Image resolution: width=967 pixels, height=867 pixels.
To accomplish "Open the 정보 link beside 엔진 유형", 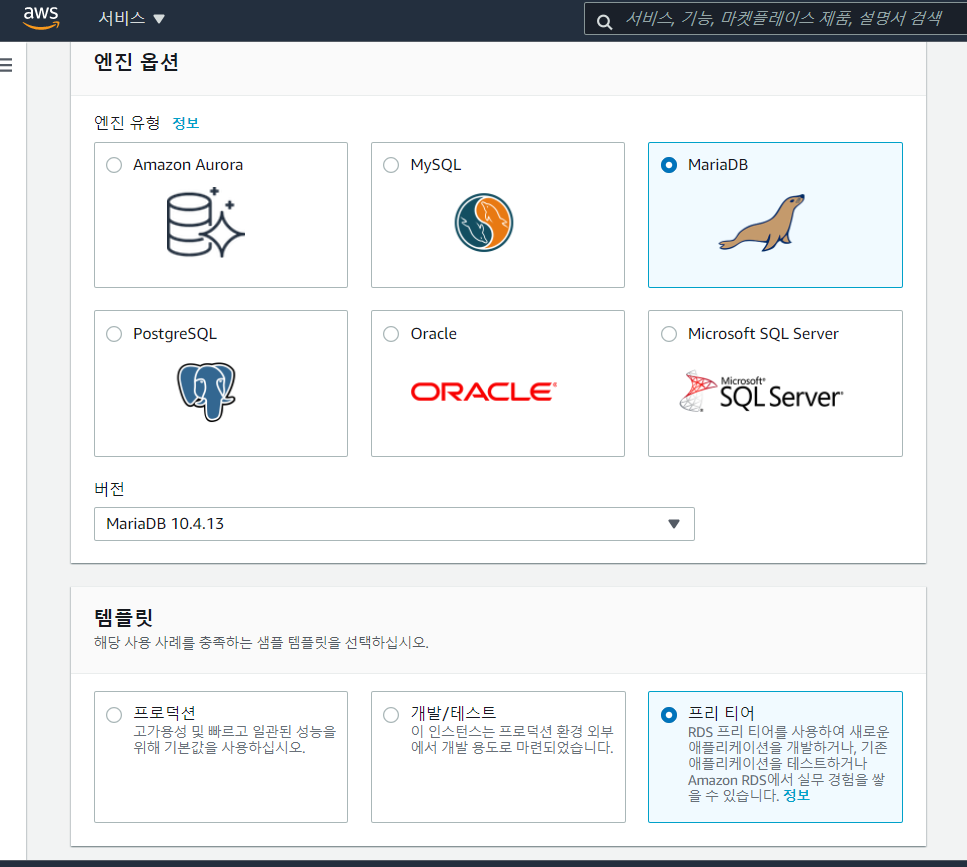I will click(186, 123).
